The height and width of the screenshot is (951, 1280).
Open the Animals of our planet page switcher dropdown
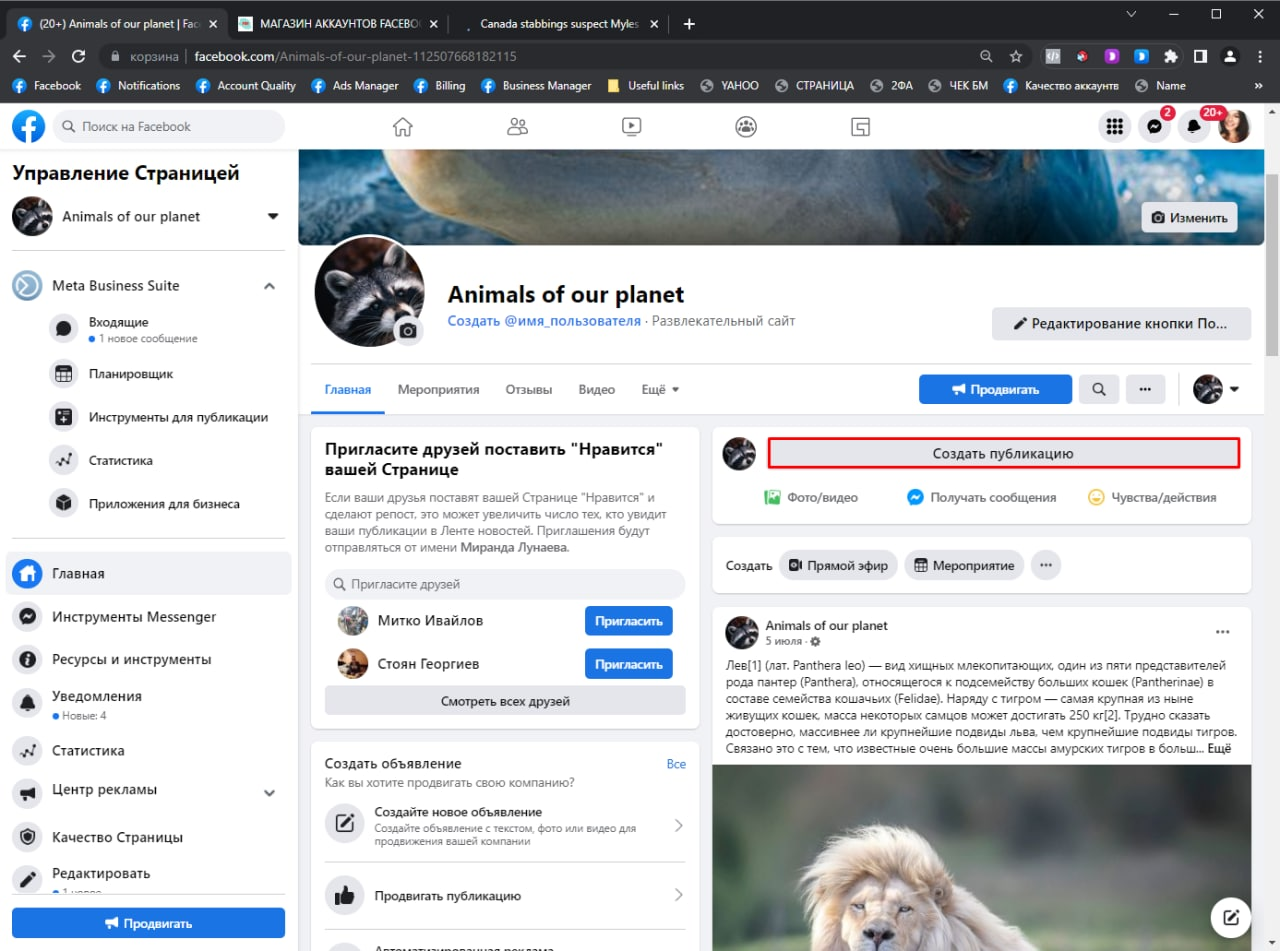(x=273, y=216)
